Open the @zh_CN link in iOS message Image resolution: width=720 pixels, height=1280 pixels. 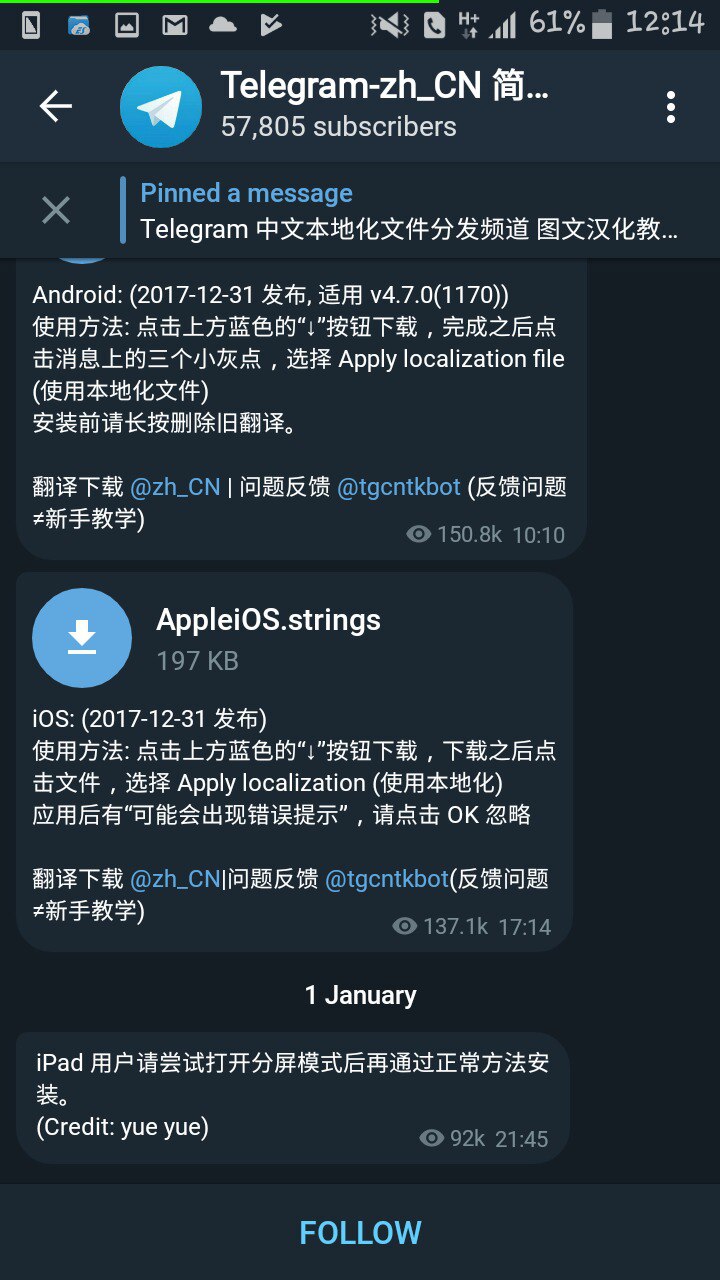(175, 879)
